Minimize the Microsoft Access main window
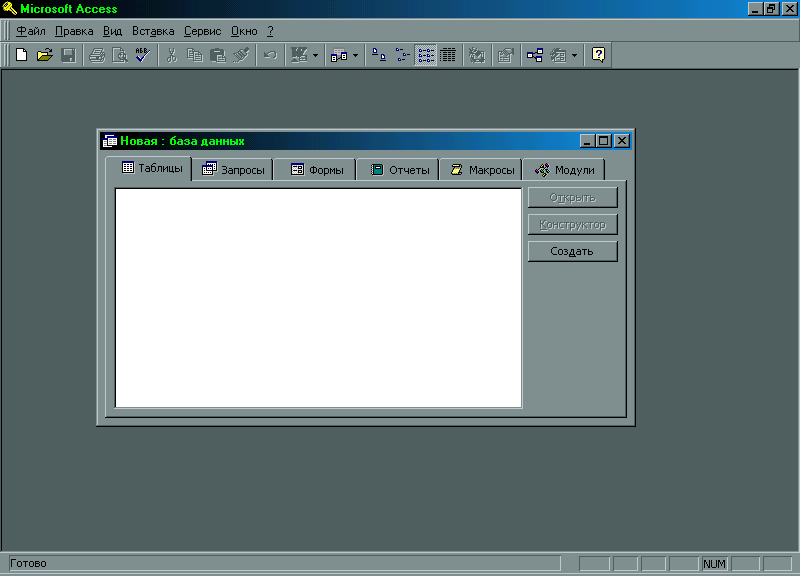 pos(756,9)
